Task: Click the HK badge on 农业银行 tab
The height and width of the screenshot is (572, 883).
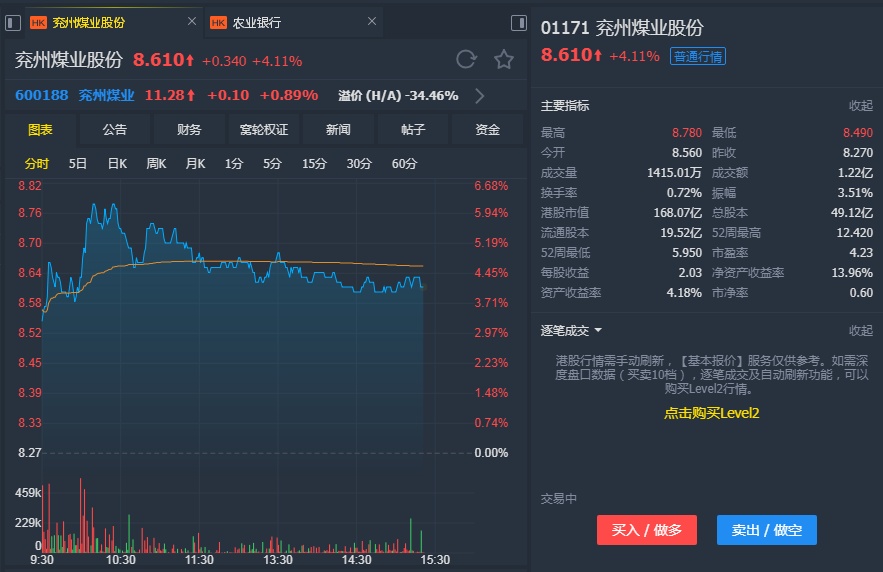Action: pyautogui.click(x=218, y=22)
